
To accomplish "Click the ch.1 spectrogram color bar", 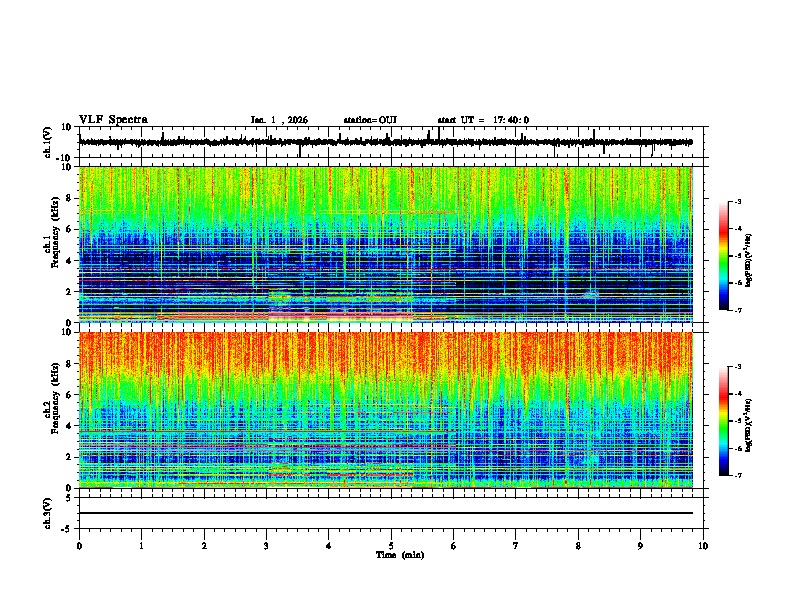I will pyautogui.click(x=724, y=256).
